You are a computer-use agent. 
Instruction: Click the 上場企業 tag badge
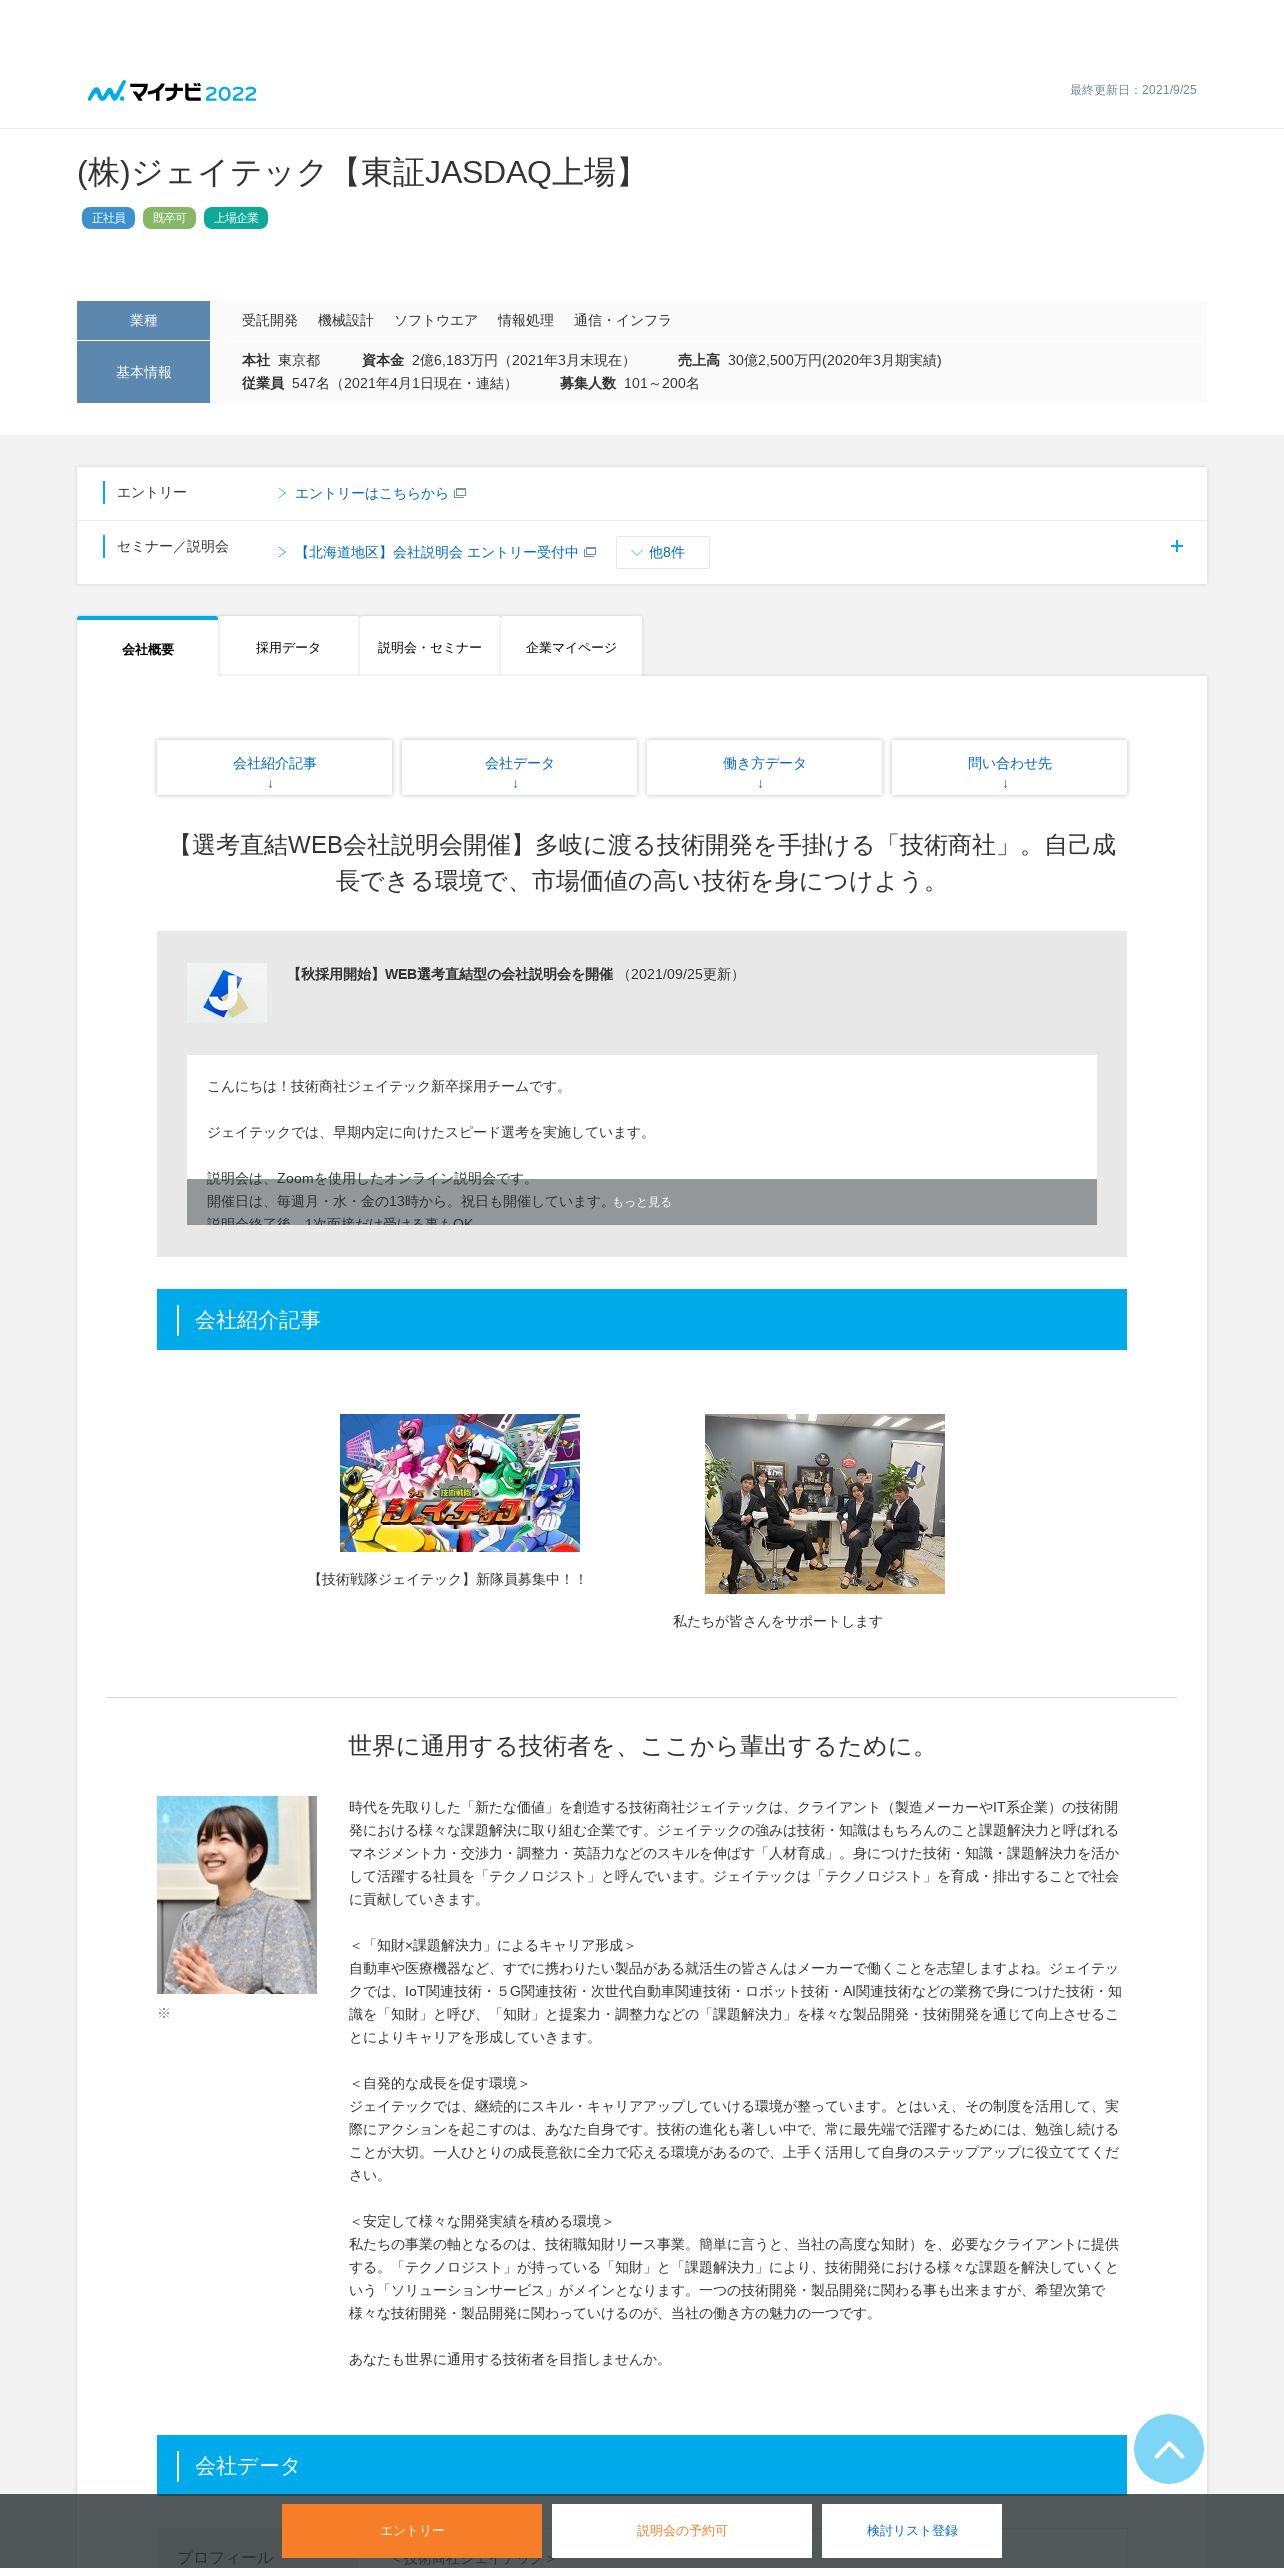[x=236, y=218]
